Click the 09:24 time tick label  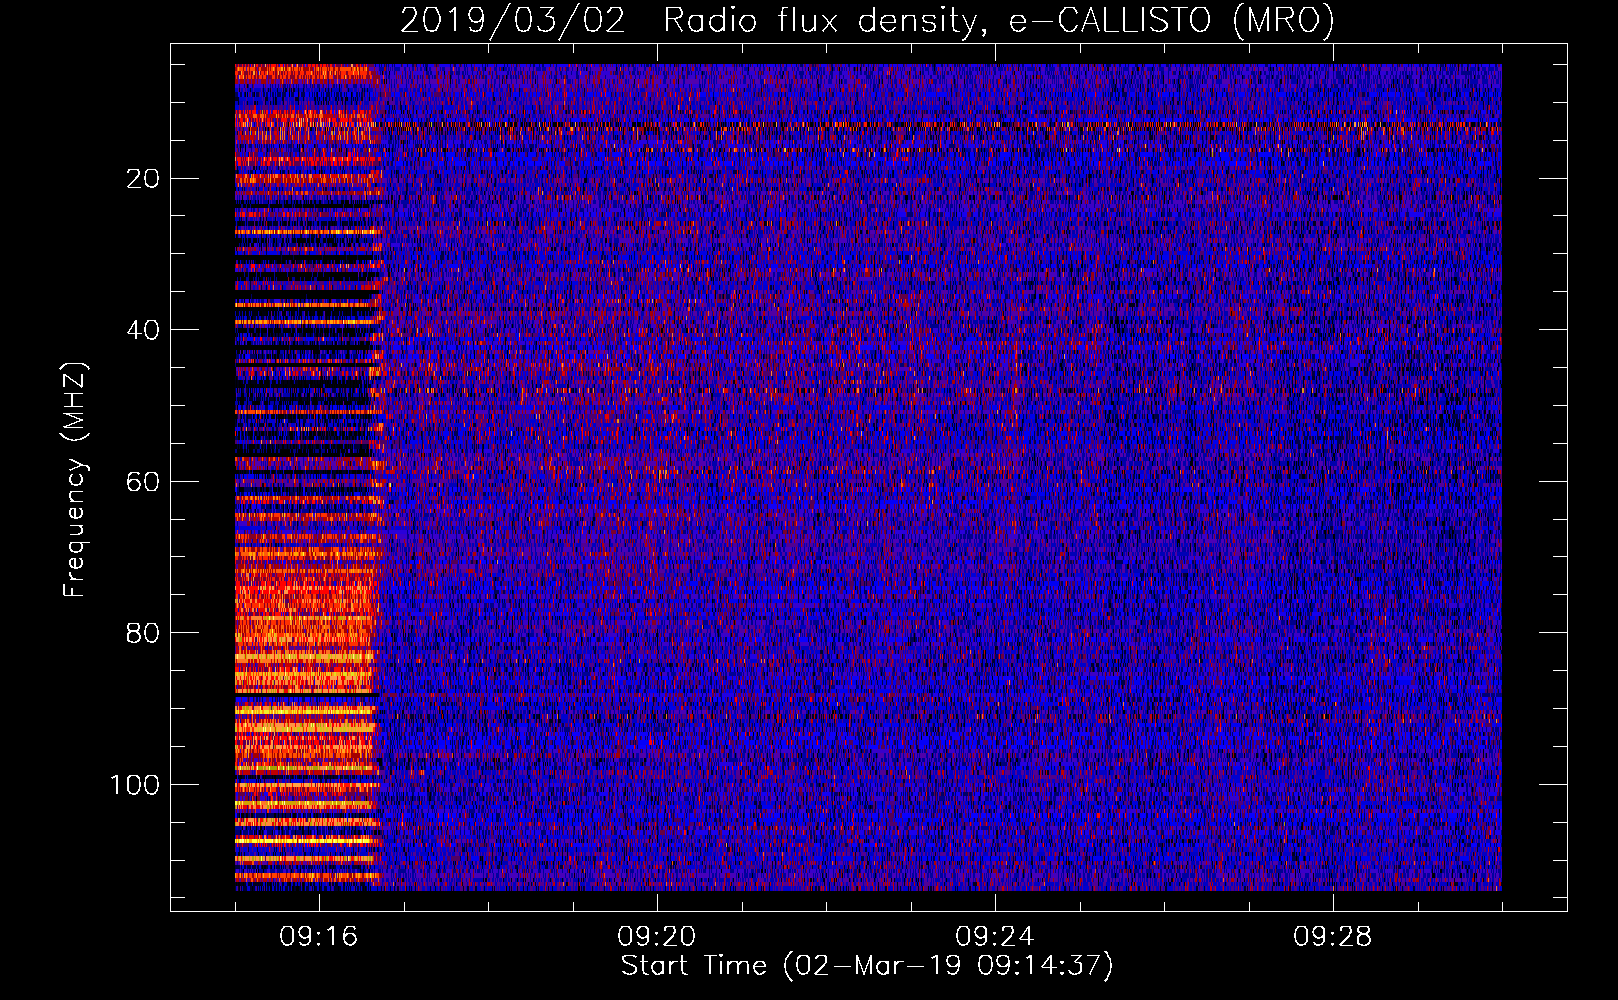click(x=994, y=937)
